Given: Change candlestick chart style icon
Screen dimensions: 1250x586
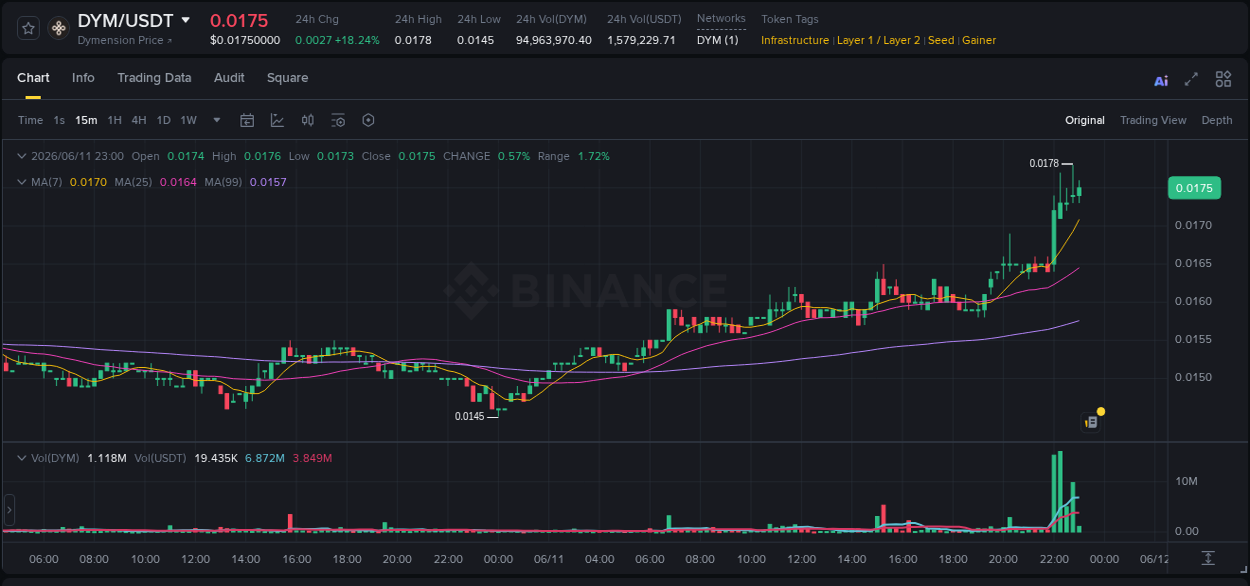Looking at the screenshot, I should [x=308, y=120].
